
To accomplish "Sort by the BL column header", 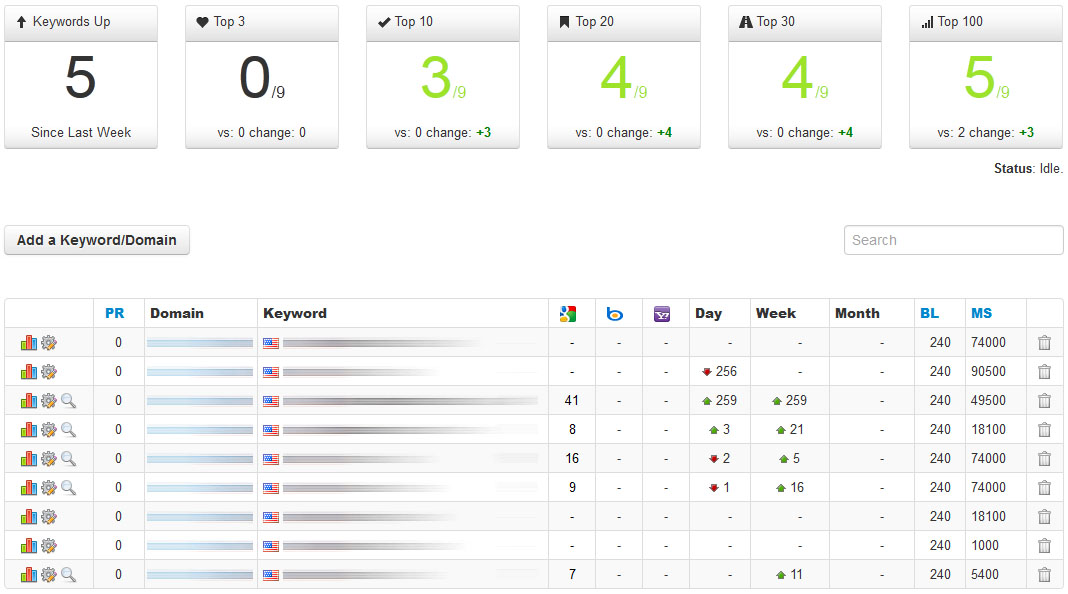I will [x=929, y=313].
